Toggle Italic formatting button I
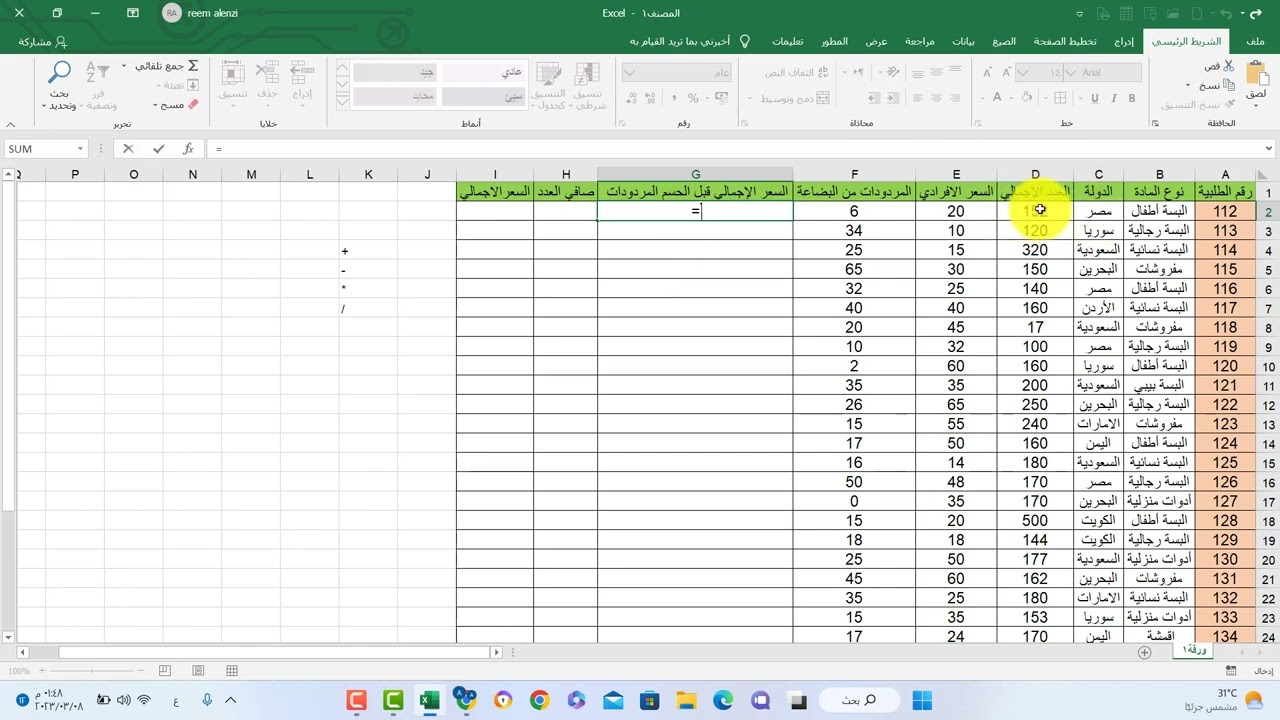The image size is (1280, 720). tap(1114, 98)
